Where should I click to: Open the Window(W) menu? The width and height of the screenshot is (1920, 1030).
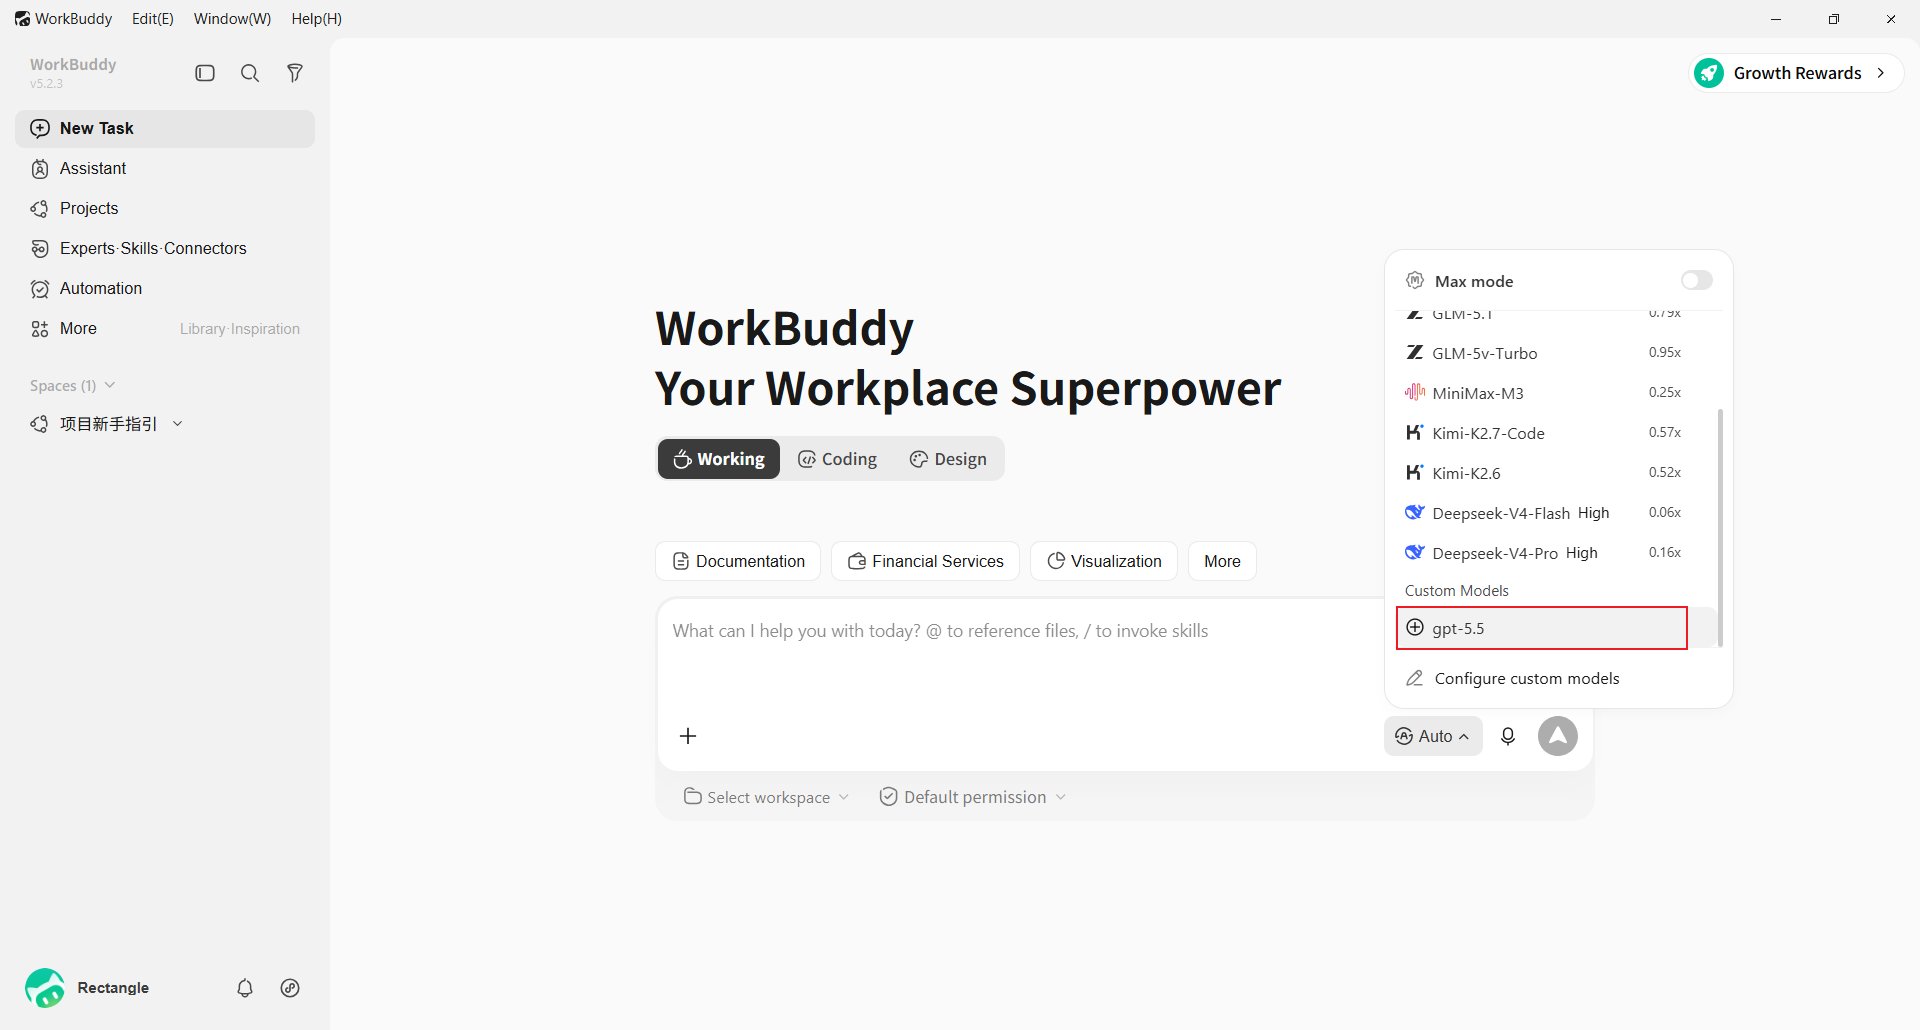[x=232, y=19]
